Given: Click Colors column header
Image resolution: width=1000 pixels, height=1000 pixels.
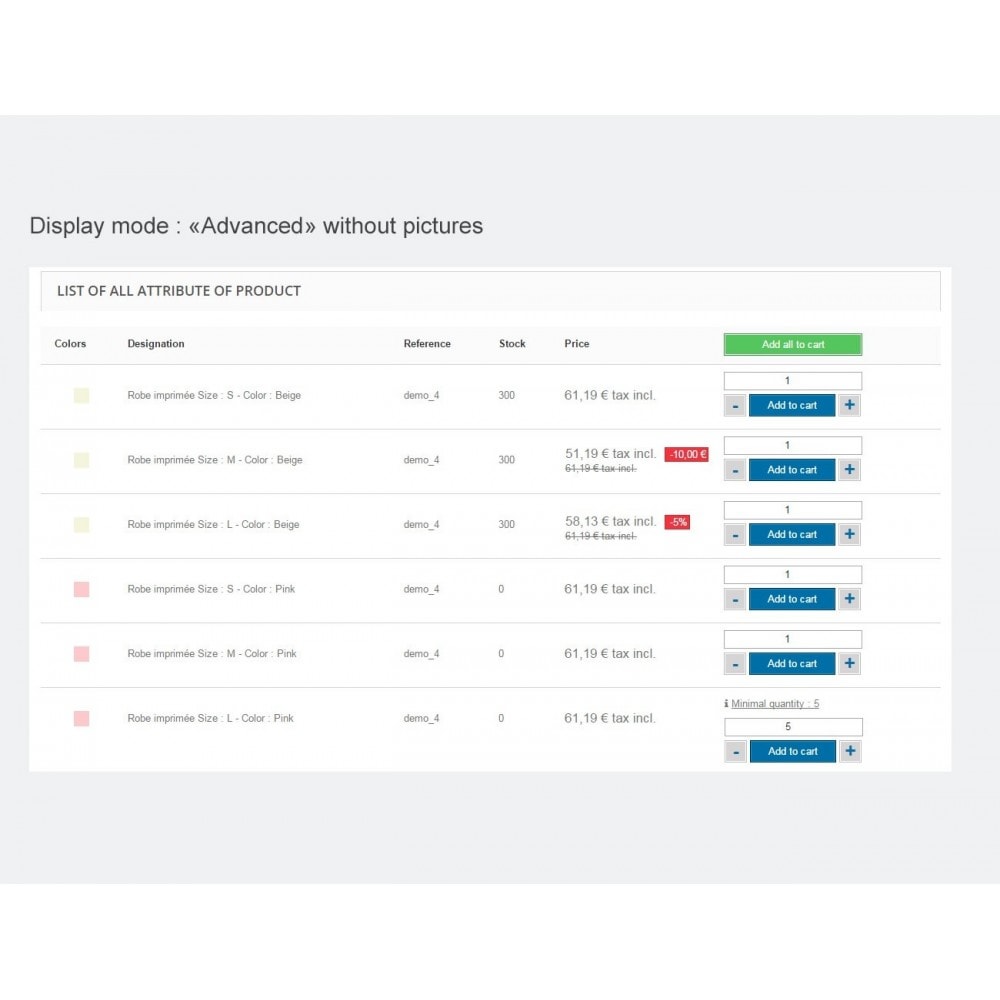Looking at the screenshot, I should (x=70, y=344).
